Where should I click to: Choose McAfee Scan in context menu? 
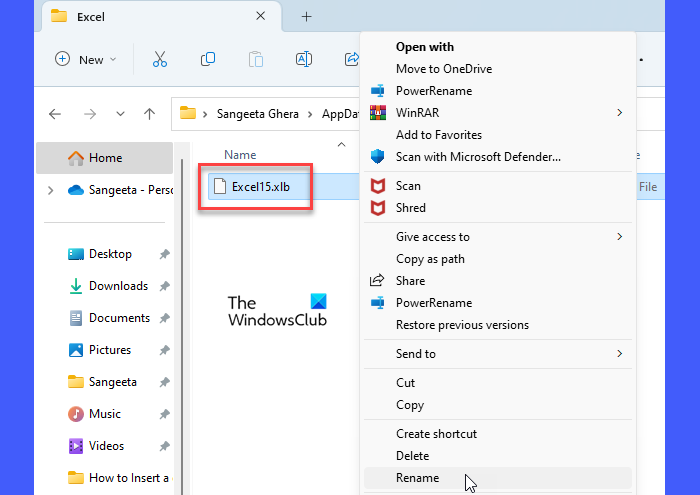(x=498, y=186)
